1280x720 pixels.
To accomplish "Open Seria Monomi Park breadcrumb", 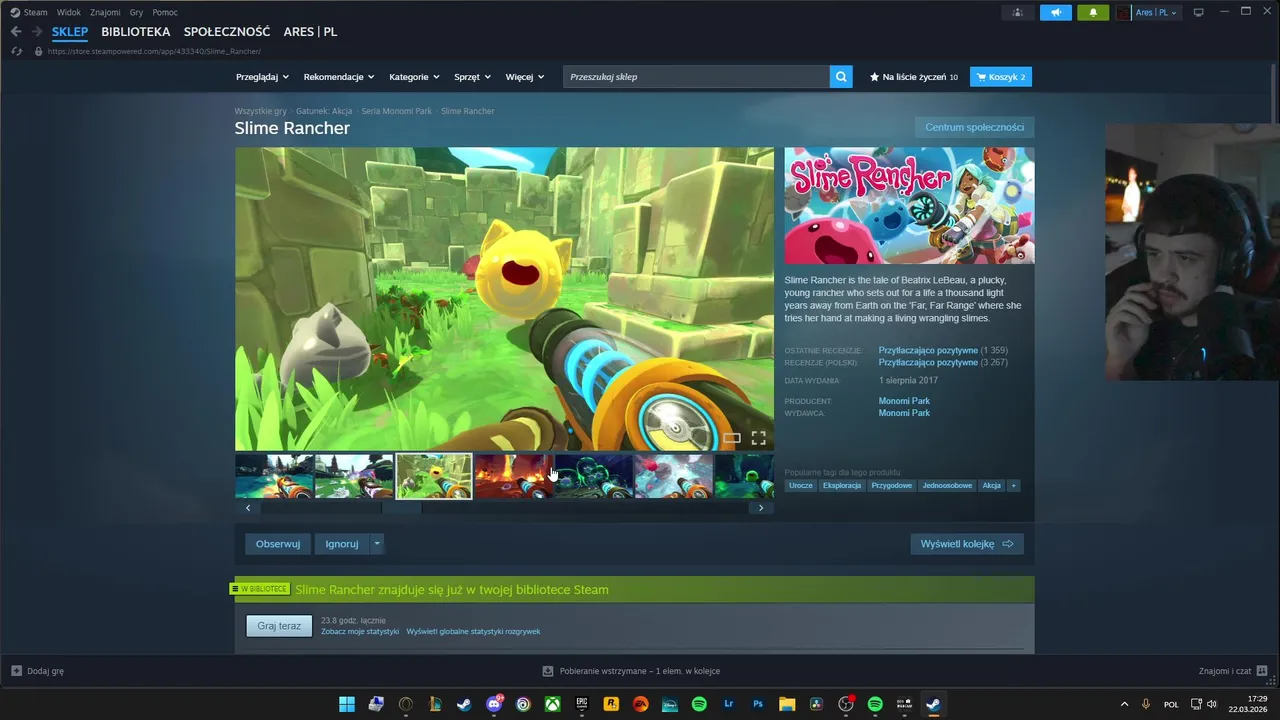I will (397, 111).
